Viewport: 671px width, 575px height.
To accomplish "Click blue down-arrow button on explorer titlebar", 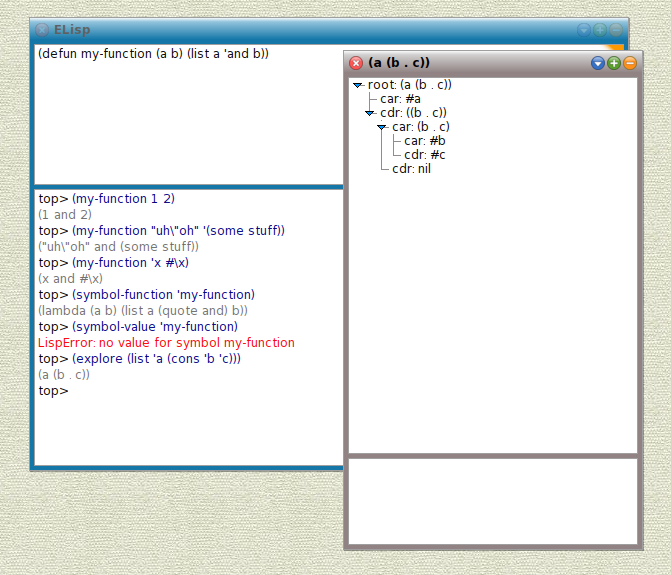I will 598,63.
